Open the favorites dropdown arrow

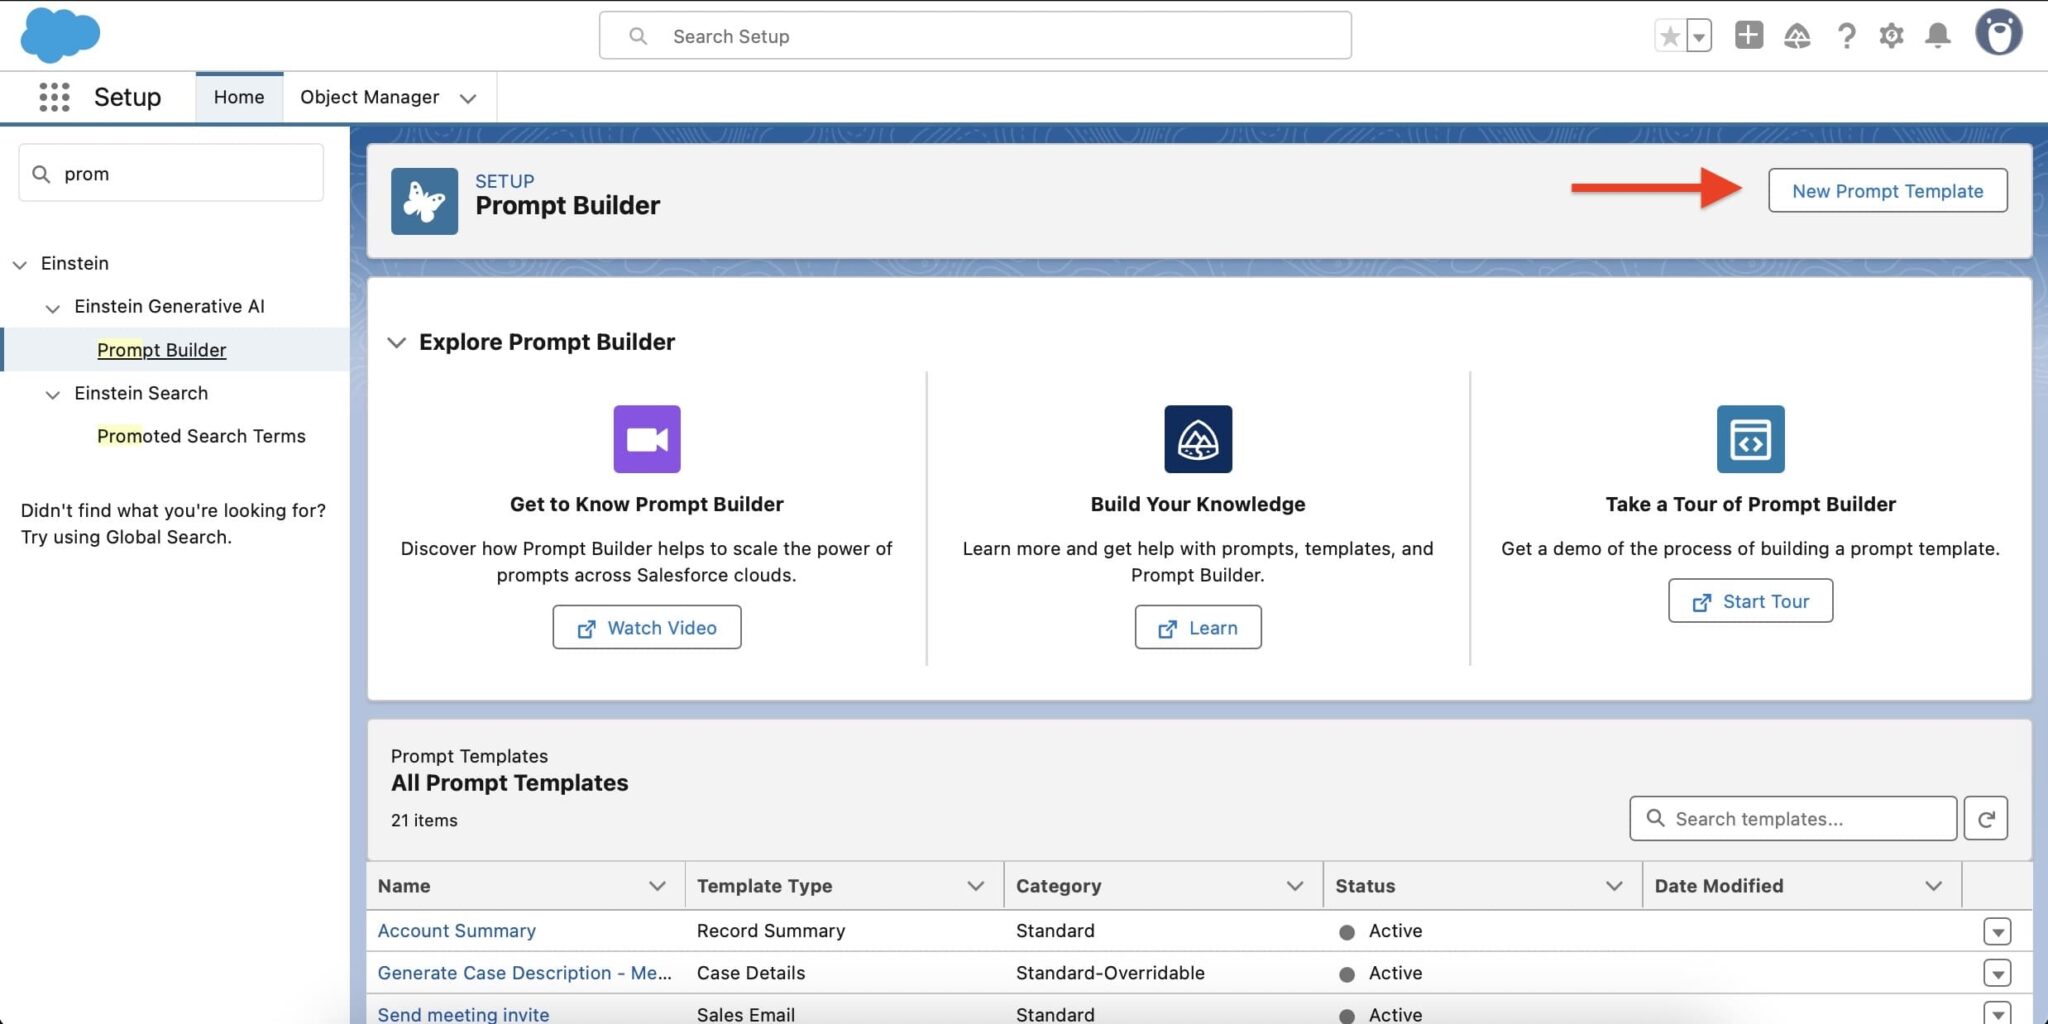pos(1697,35)
